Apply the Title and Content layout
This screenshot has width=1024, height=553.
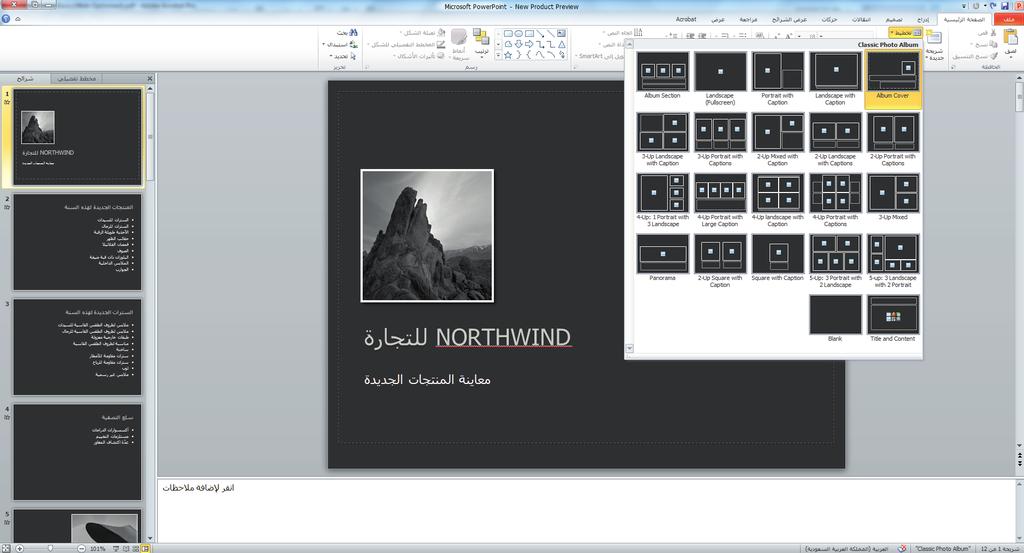click(x=892, y=319)
